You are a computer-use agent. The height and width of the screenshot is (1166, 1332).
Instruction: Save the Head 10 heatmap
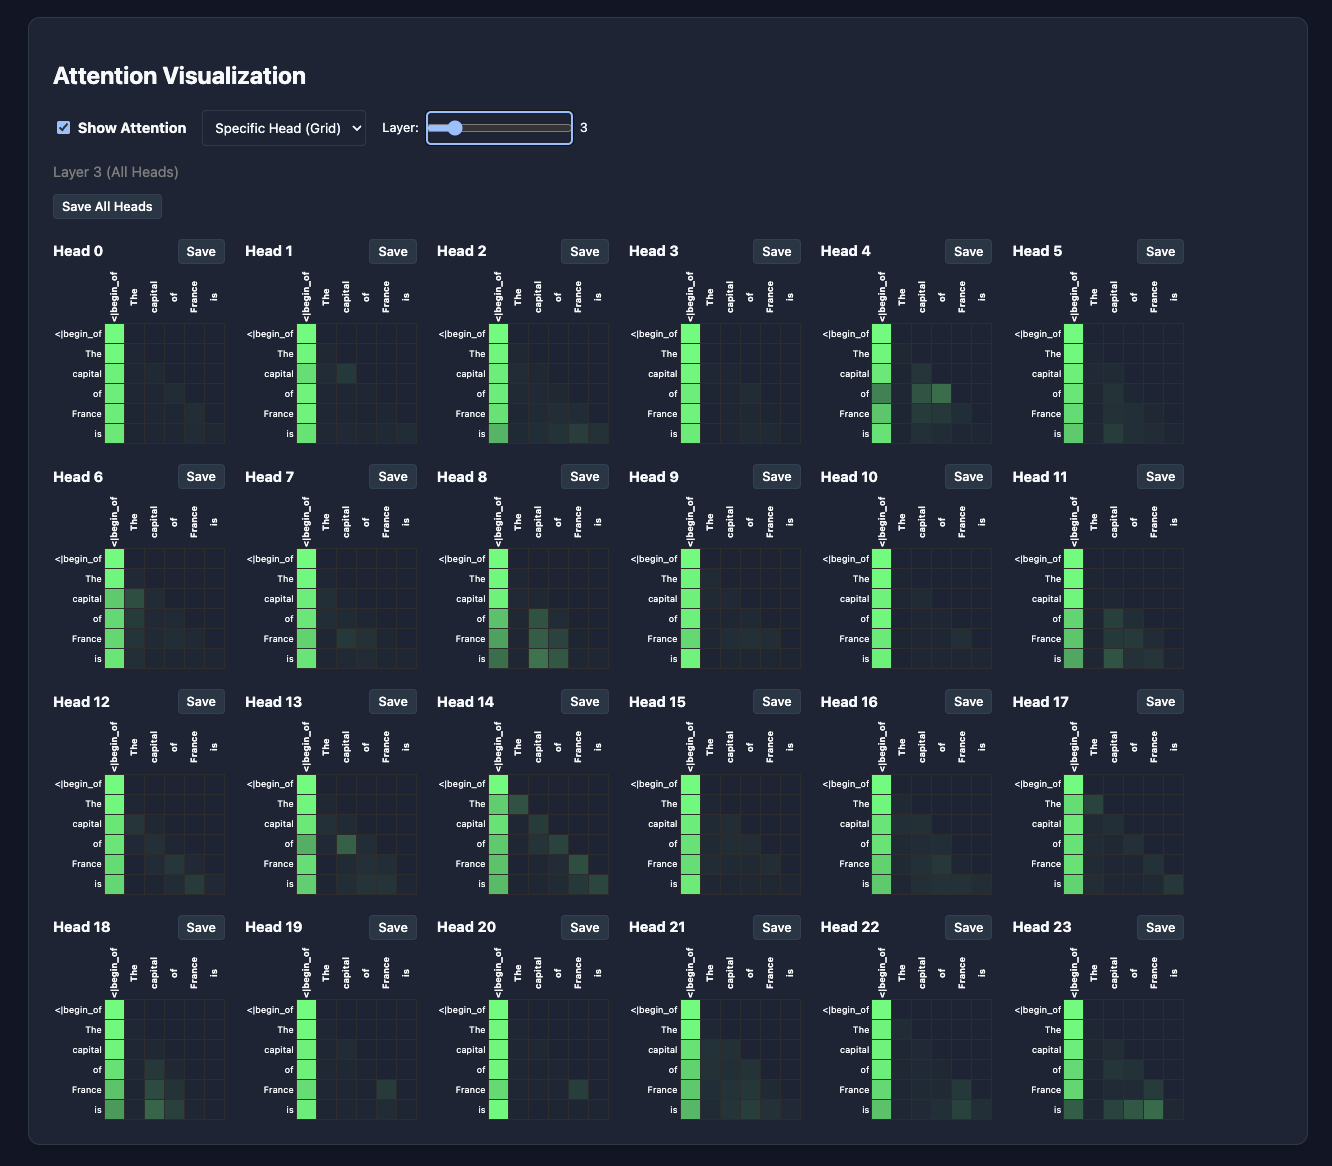pos(969,477)
